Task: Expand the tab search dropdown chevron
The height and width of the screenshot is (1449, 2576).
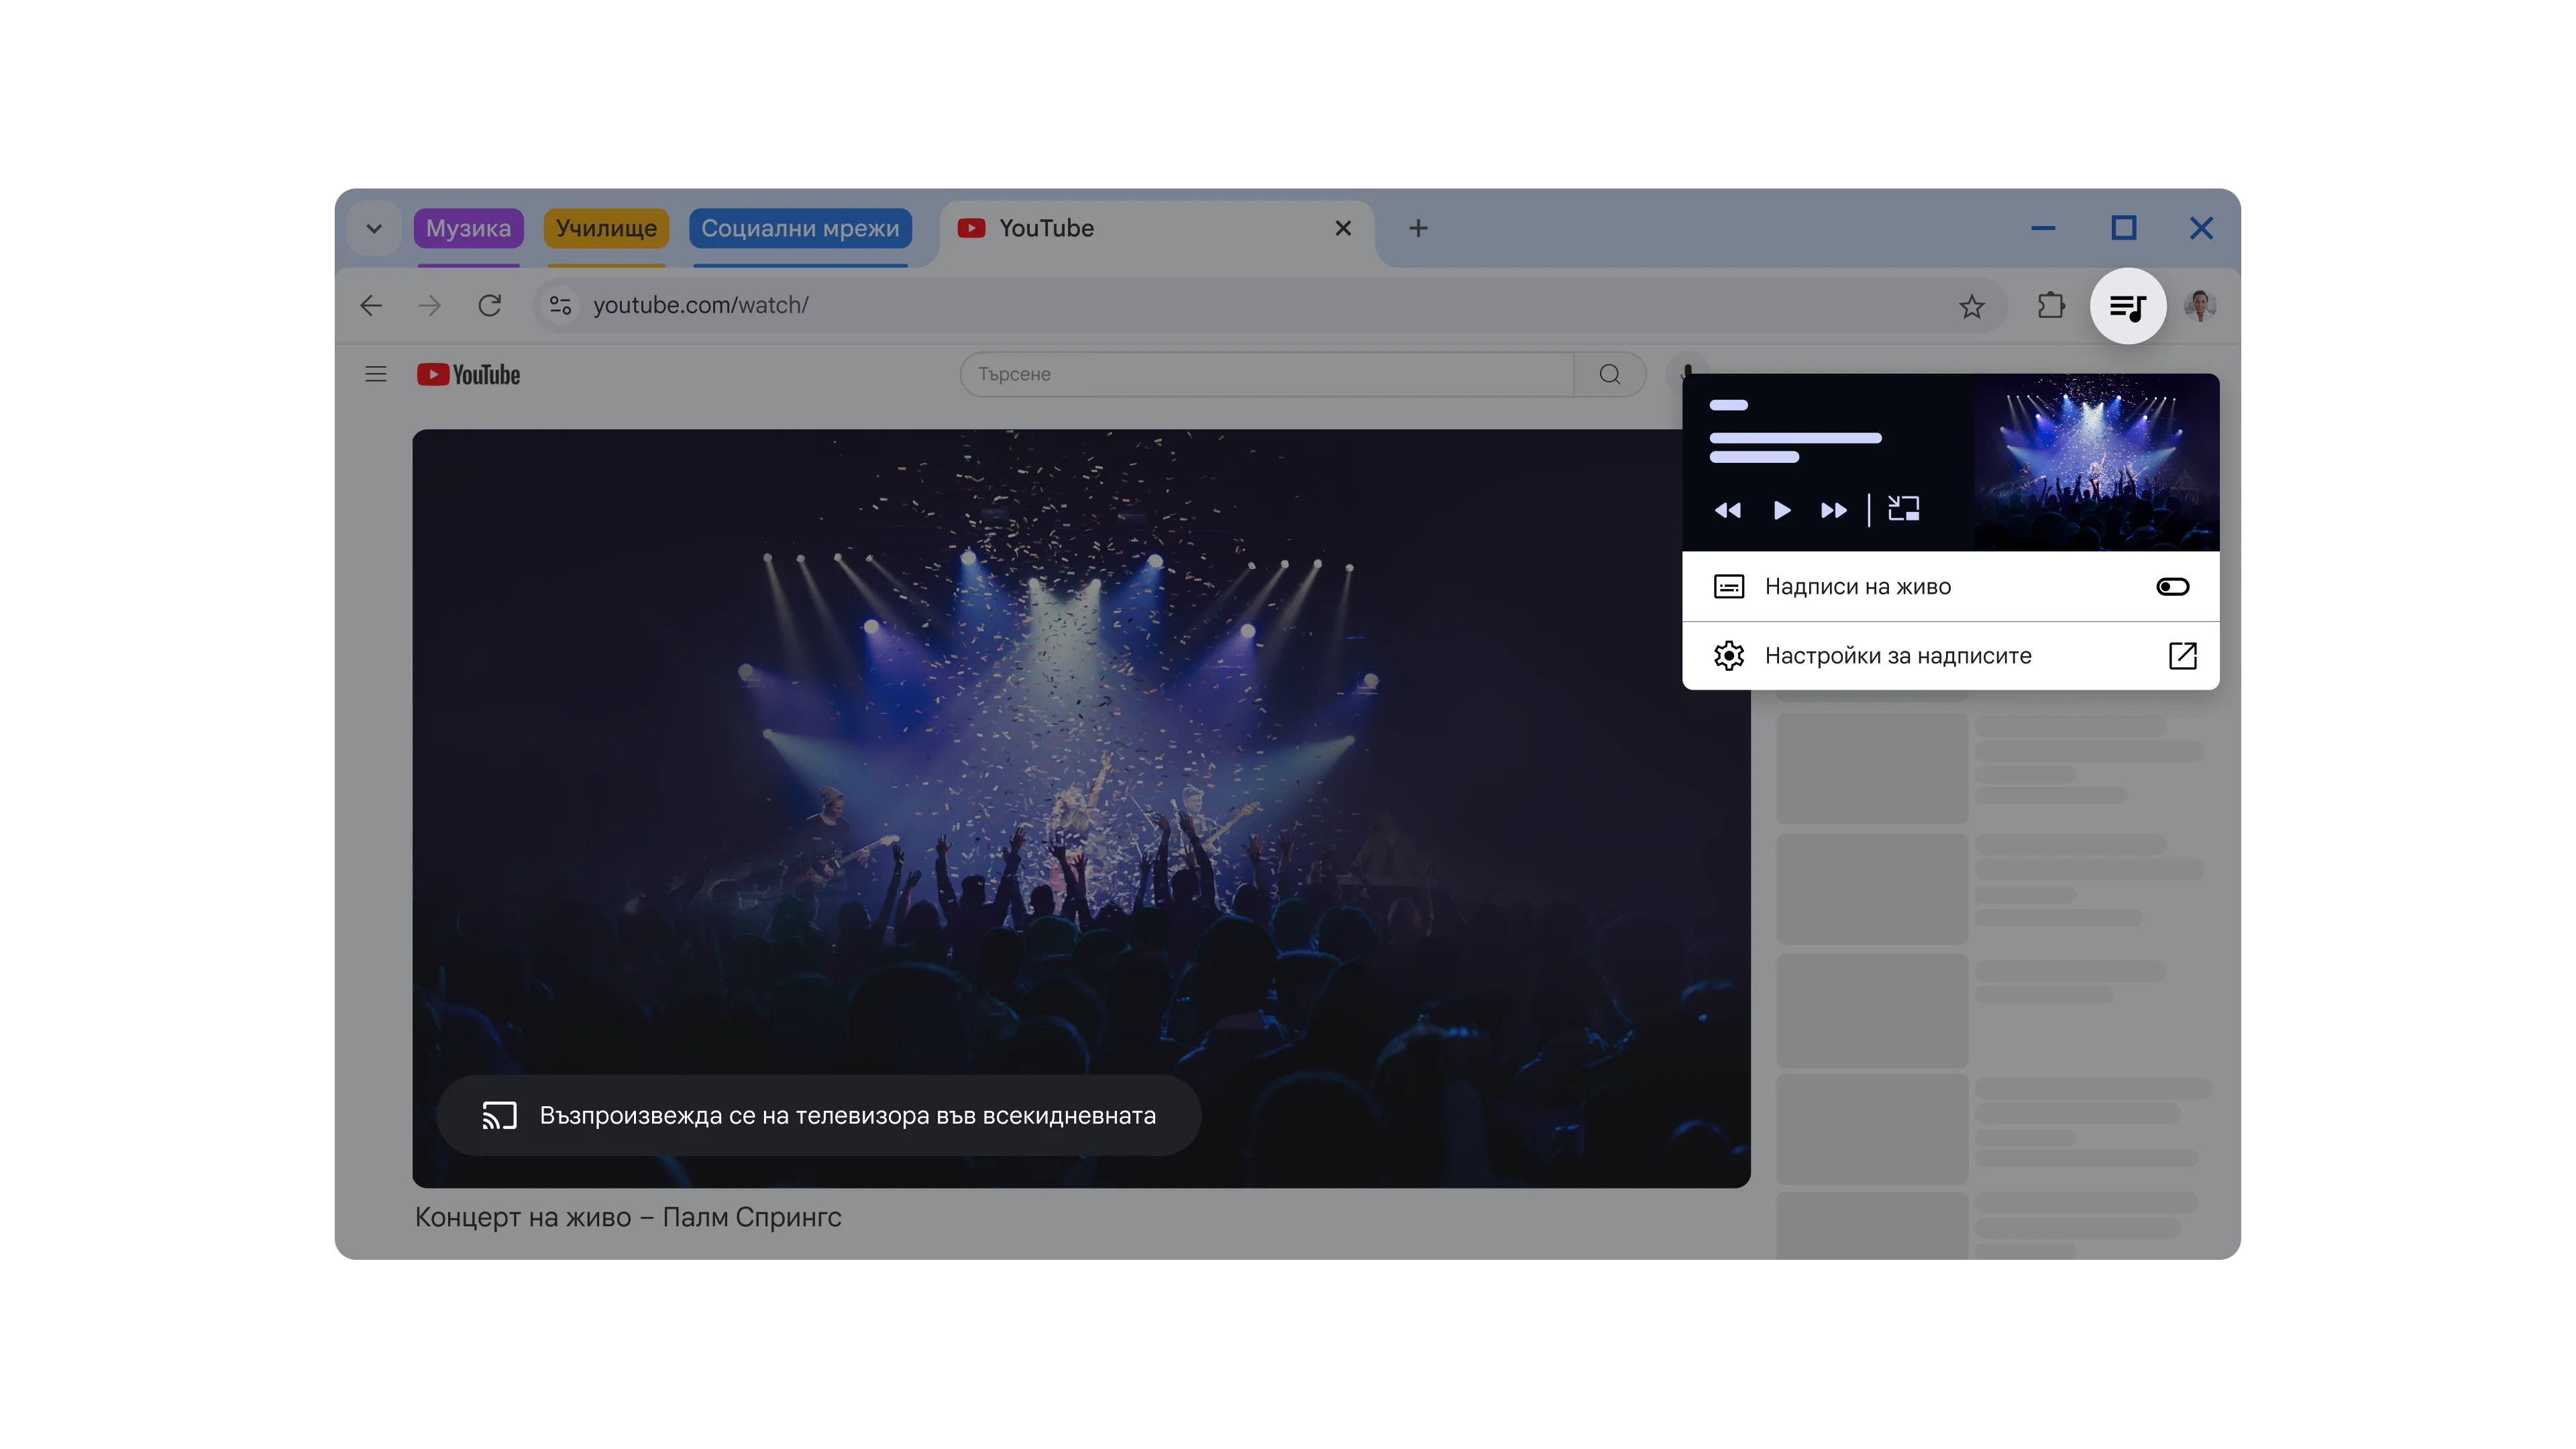Action: tap(374, 229)
